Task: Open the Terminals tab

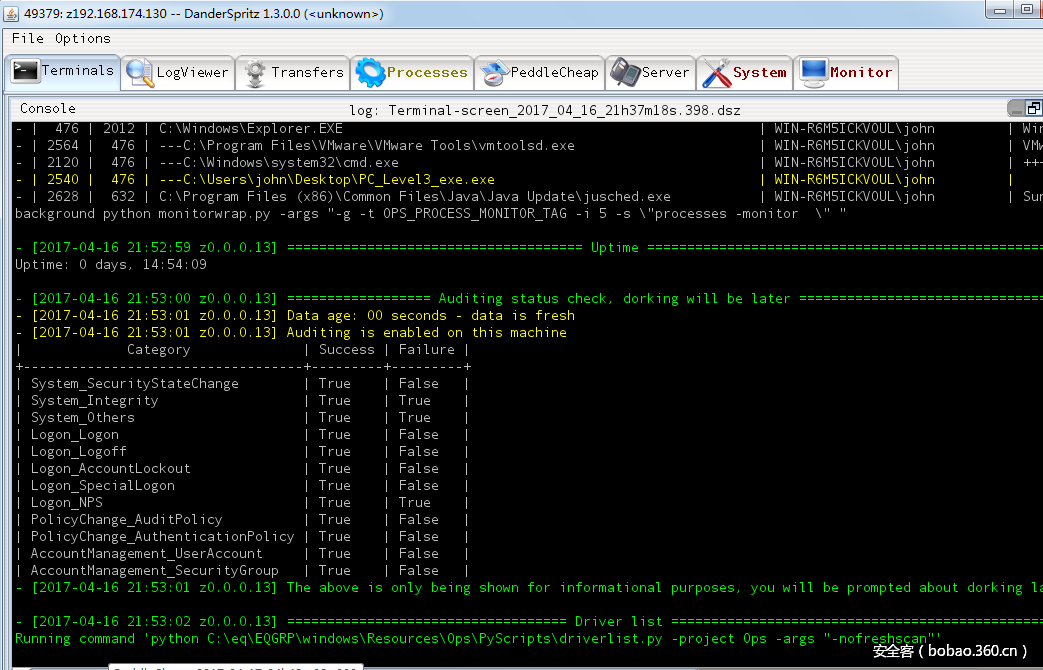Action: tap(64, 71)
